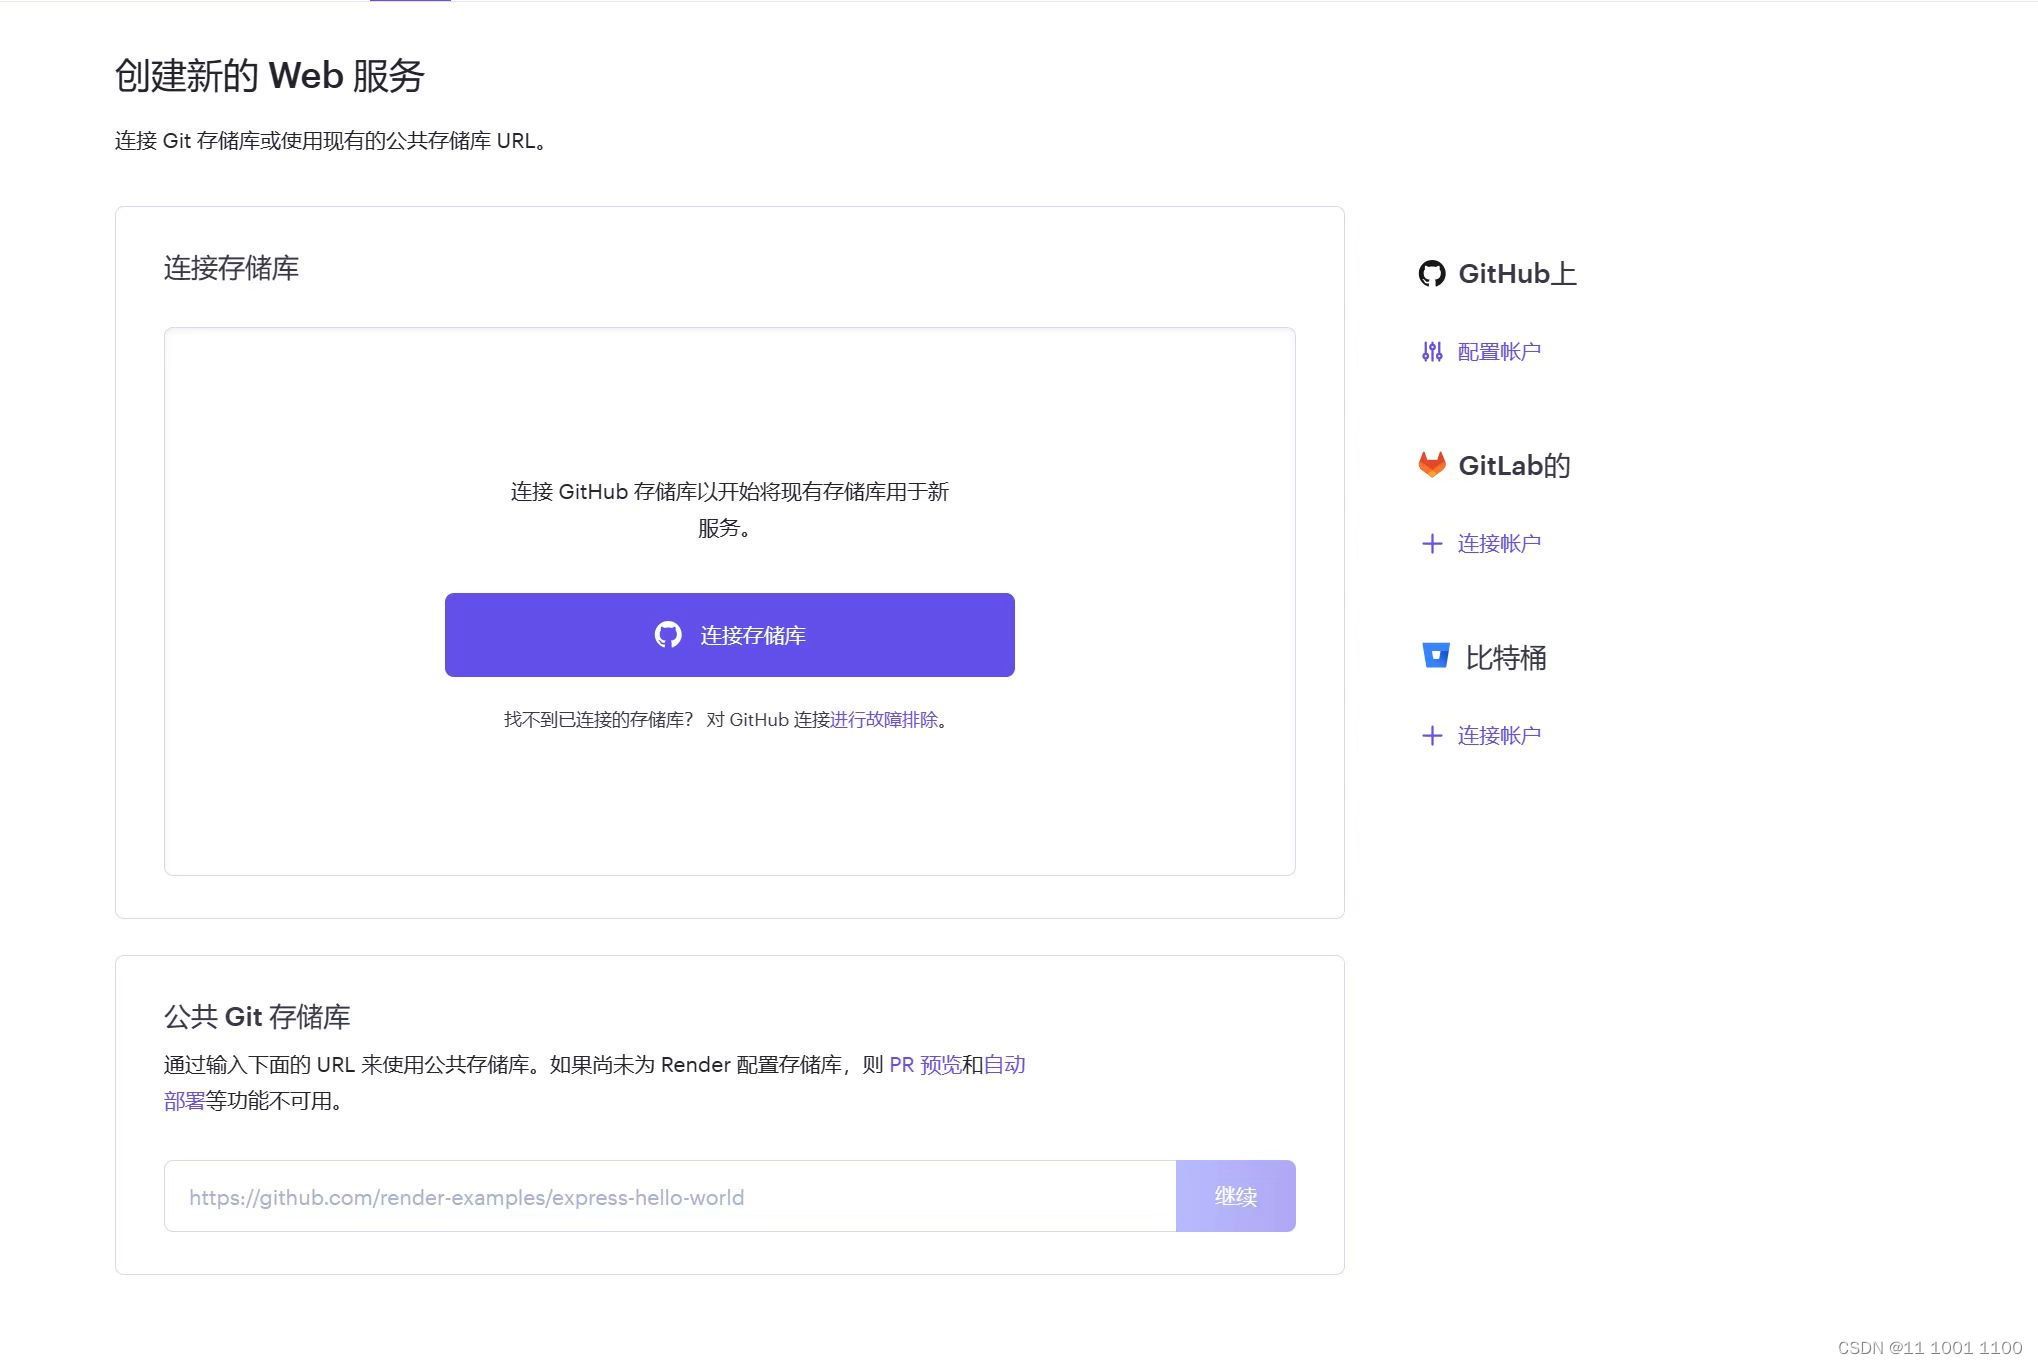Open the 自动部署 link
The image size is (2038, 1364).
coord(1004,1064)
